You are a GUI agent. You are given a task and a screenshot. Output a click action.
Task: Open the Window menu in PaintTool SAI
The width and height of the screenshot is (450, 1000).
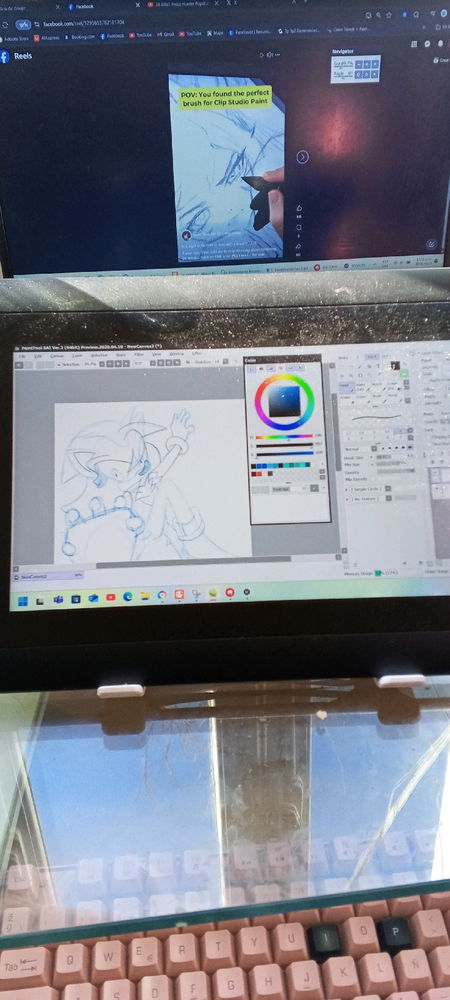point(176,356)
